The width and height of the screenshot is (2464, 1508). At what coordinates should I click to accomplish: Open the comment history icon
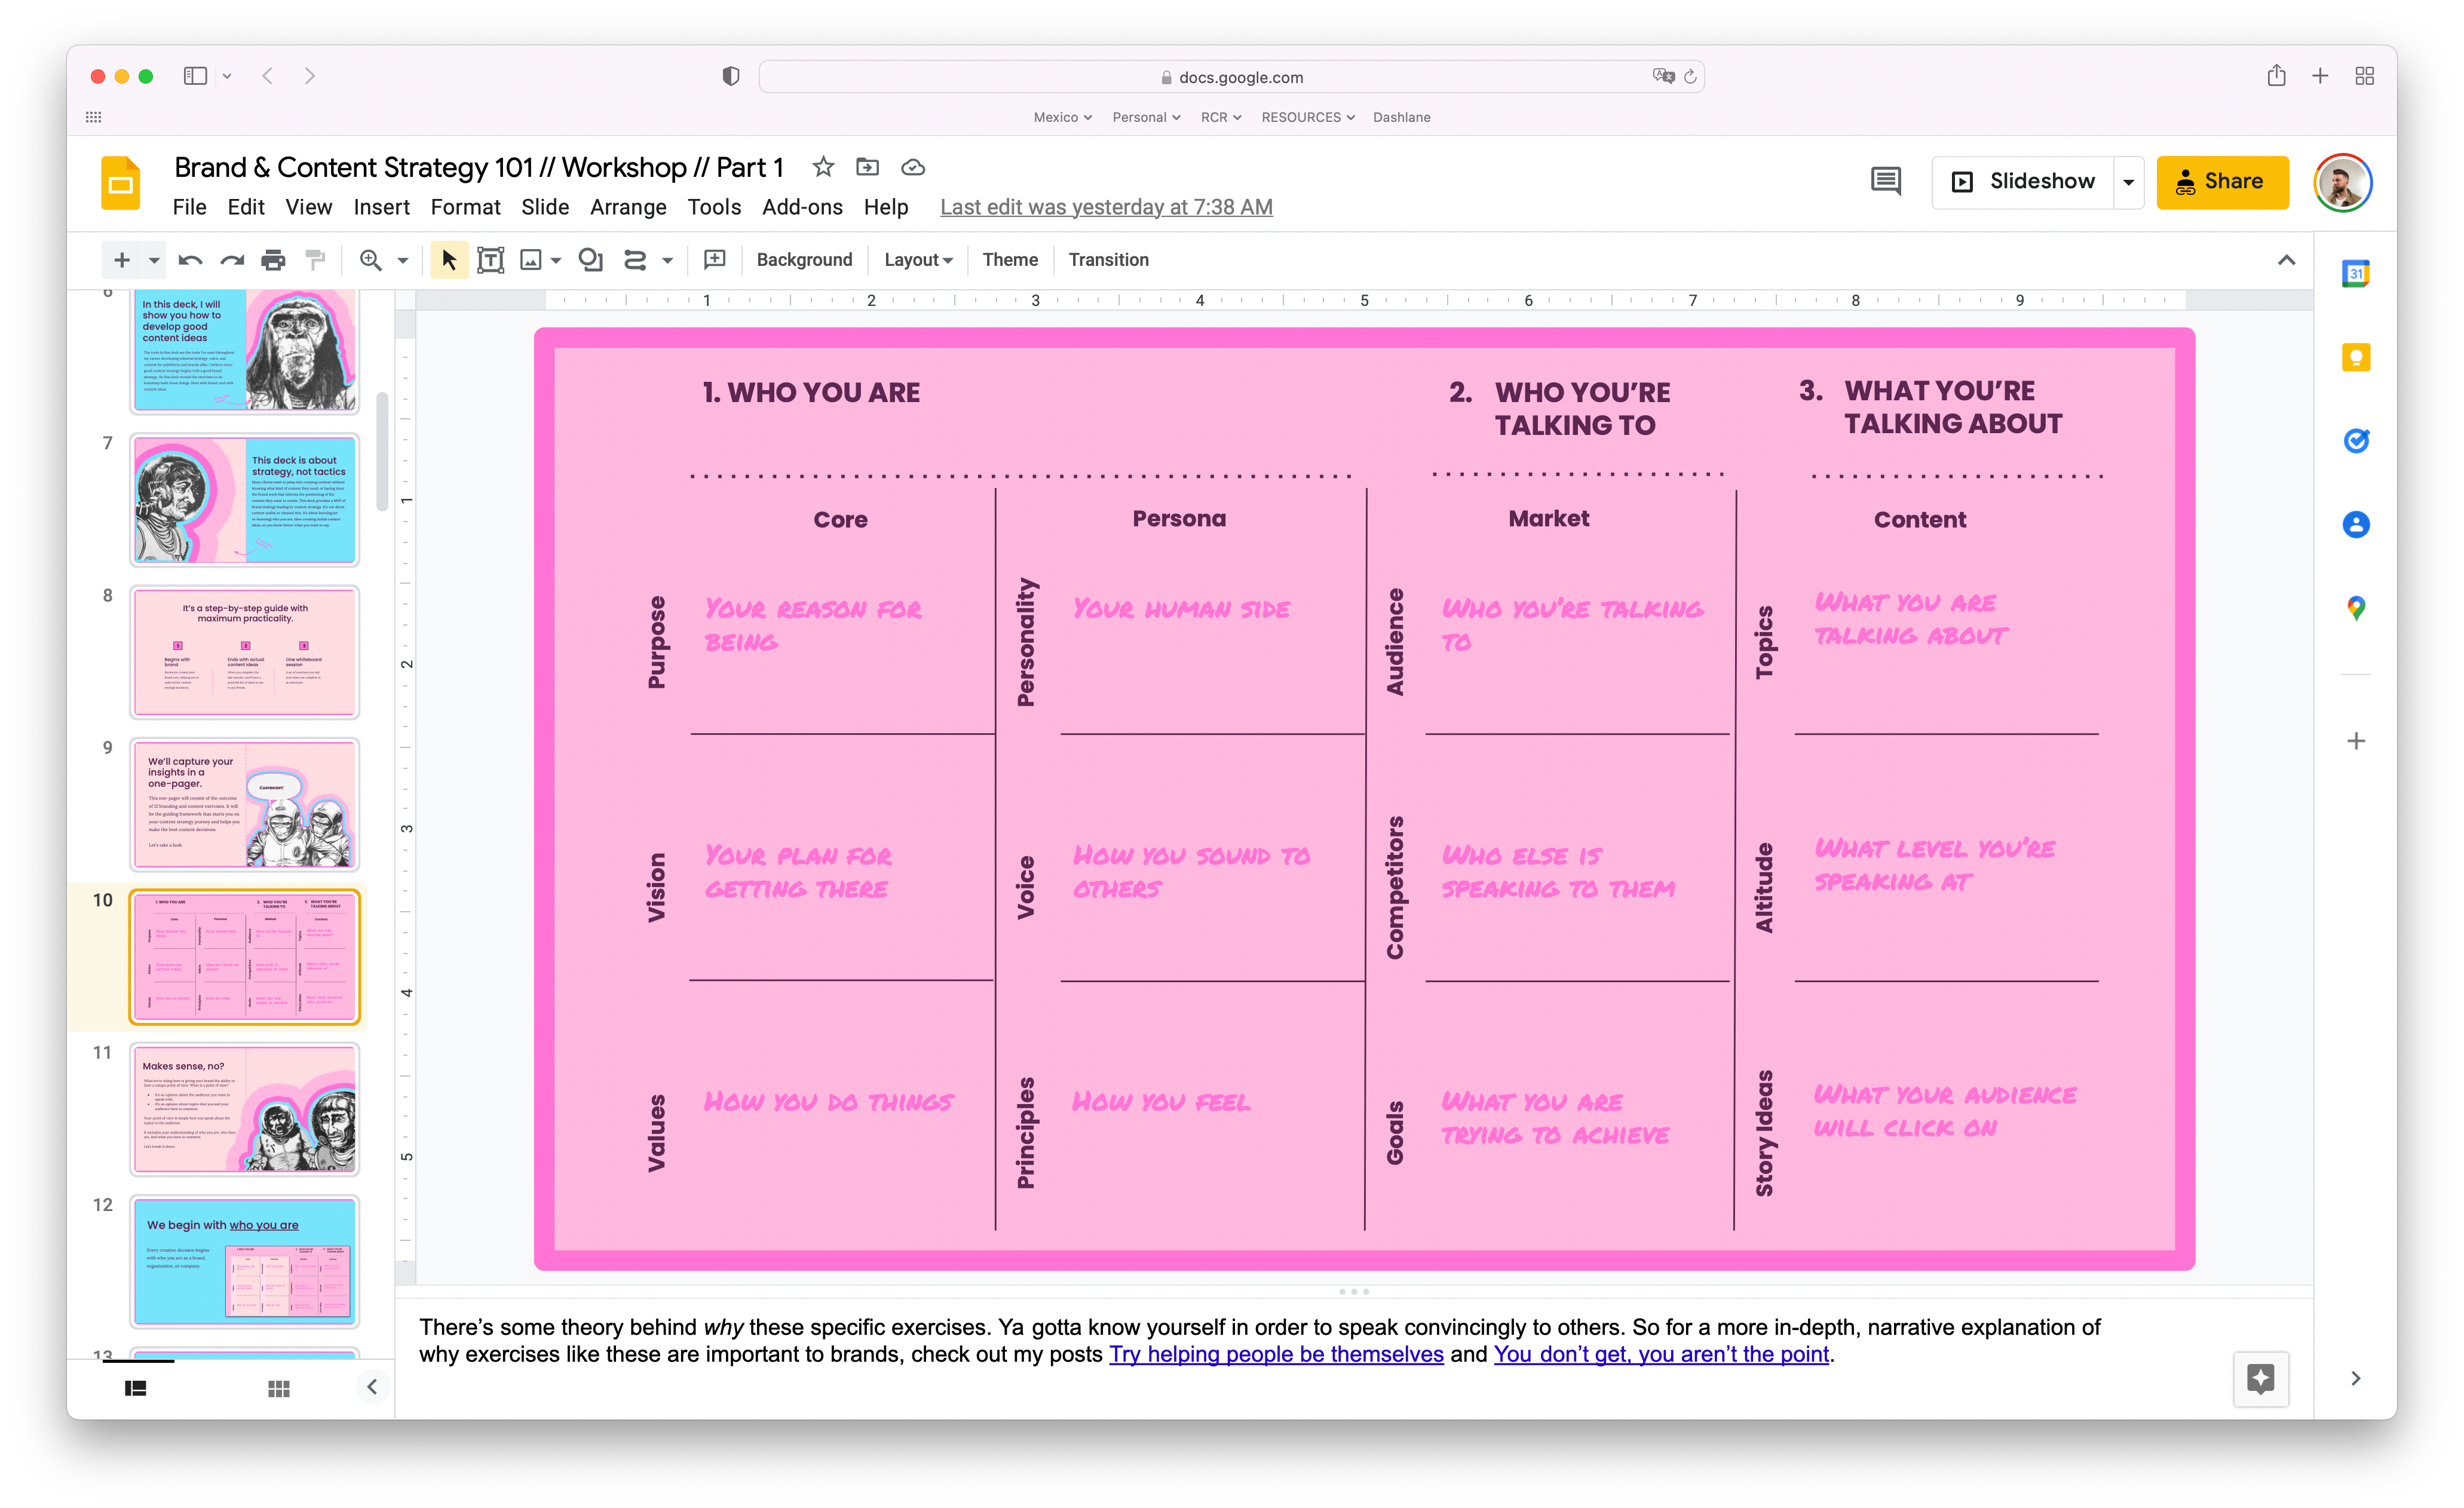tap(1886, 181)
